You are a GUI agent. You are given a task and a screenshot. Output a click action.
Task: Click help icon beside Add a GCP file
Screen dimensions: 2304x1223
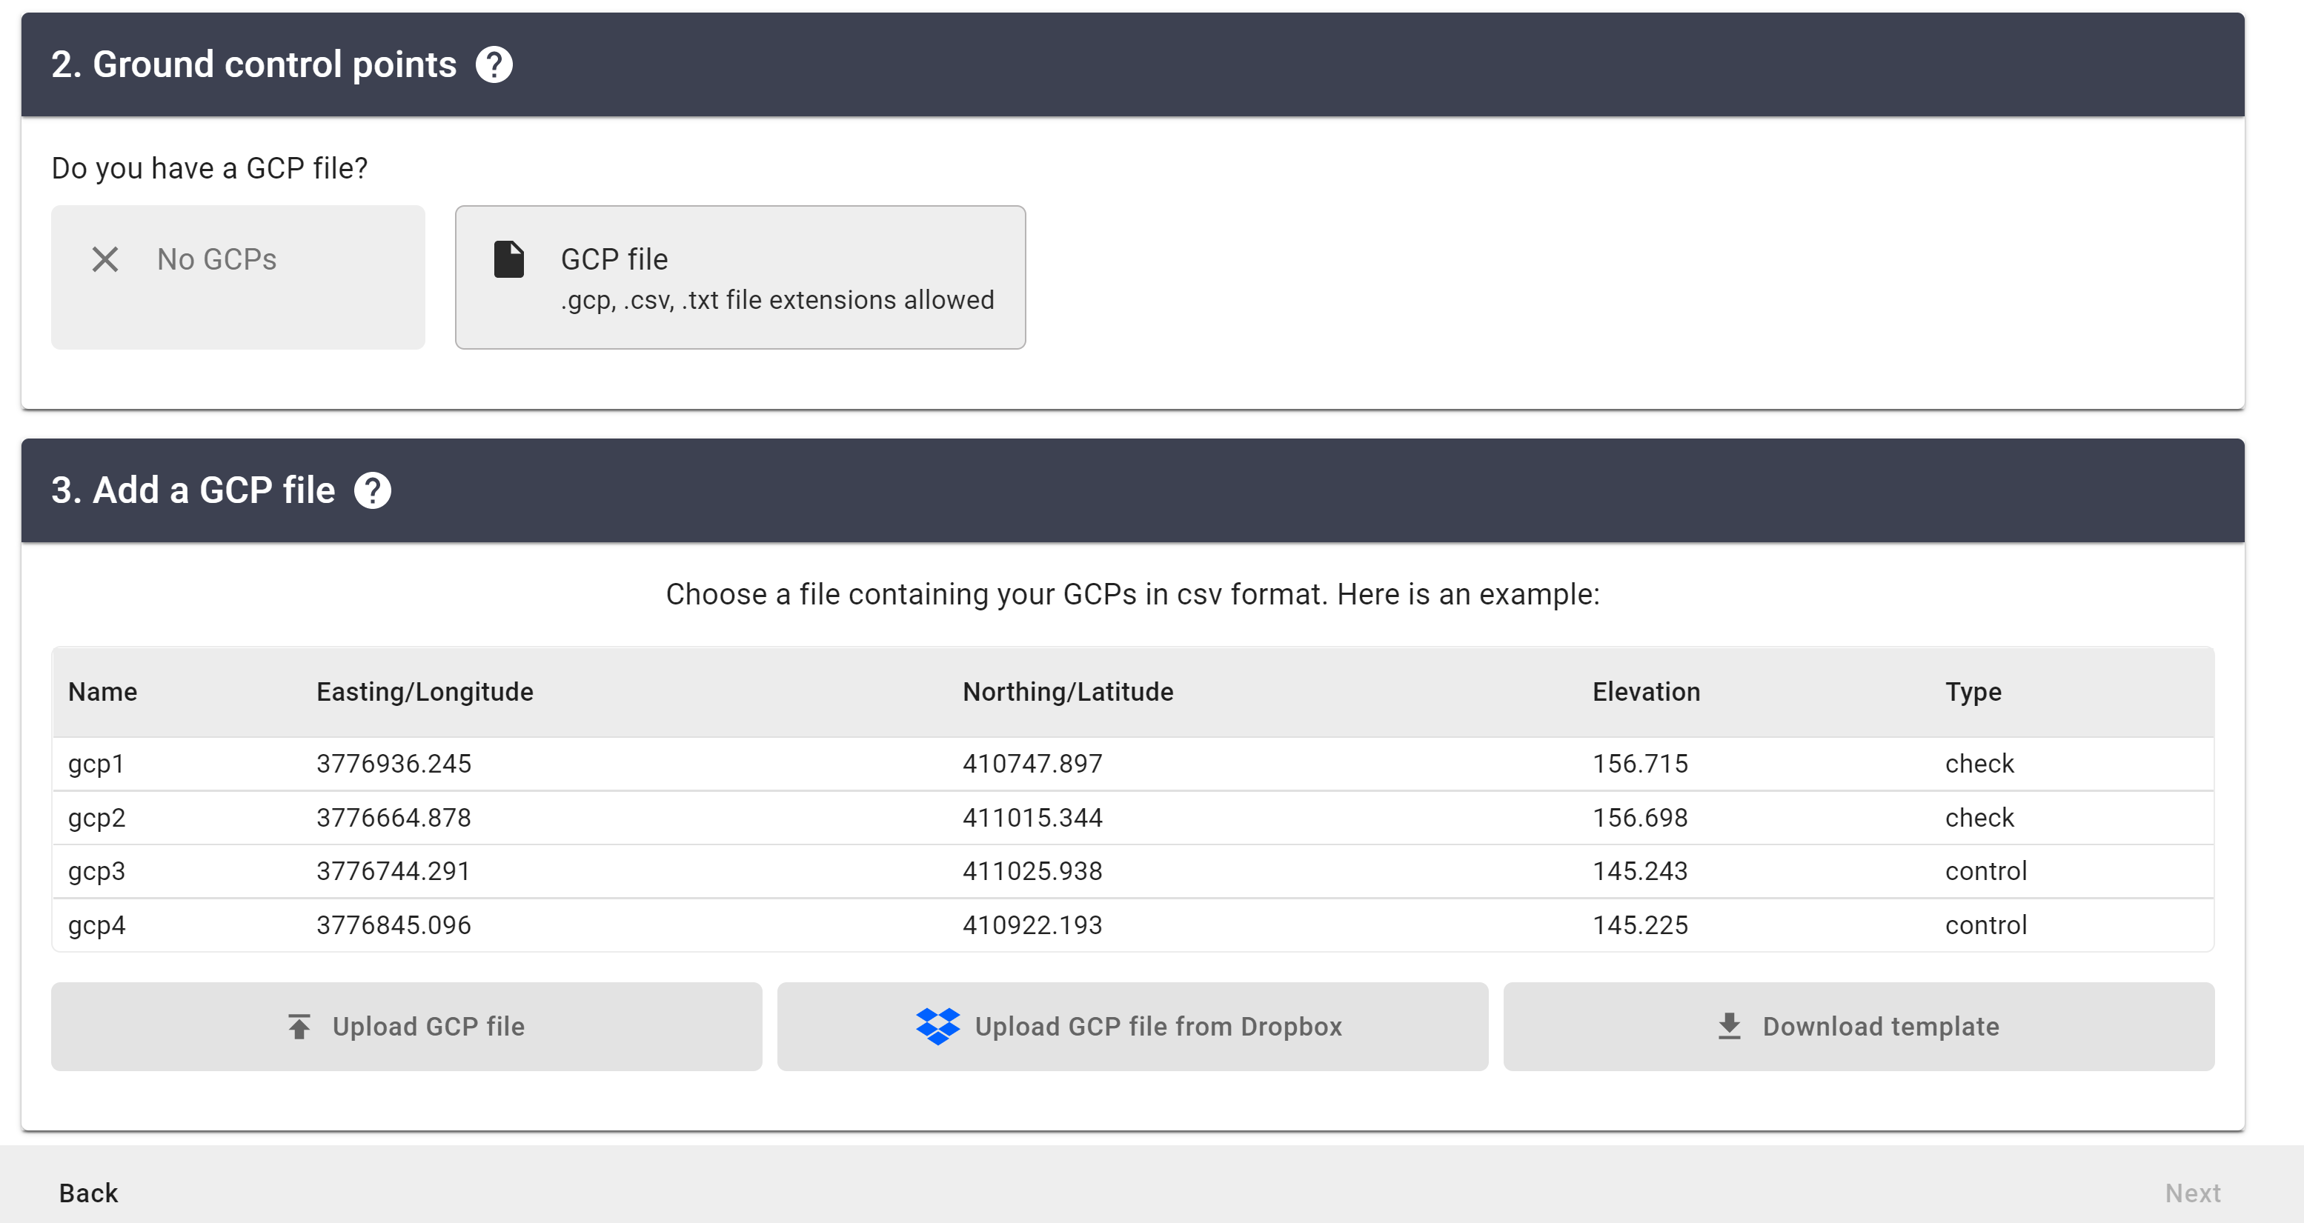point(373,491)
